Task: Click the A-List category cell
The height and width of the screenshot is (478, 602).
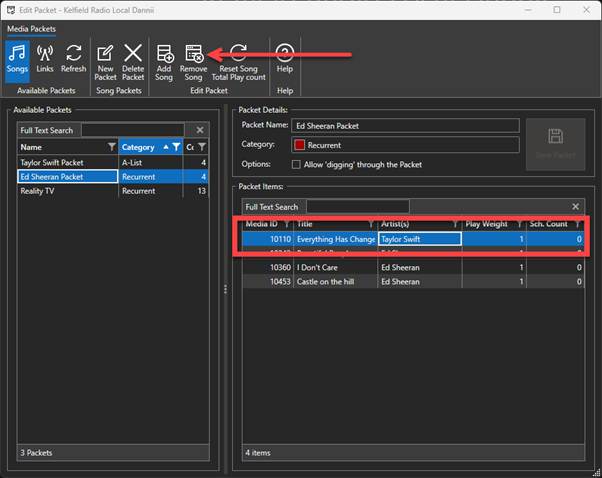Action: (151, 162)
